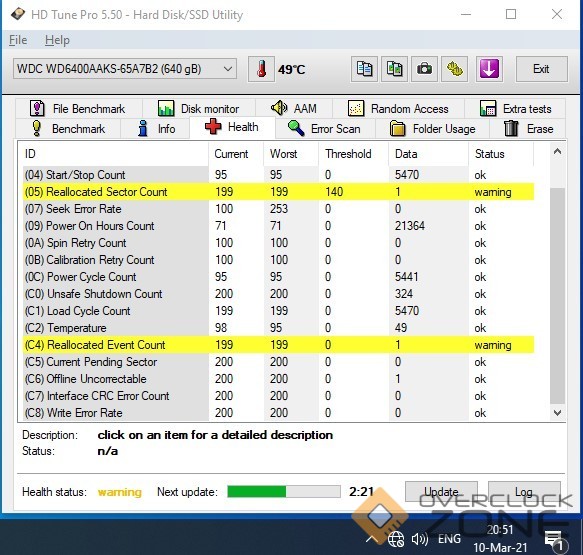Click the Threshold column header

(x=354, y=154)
